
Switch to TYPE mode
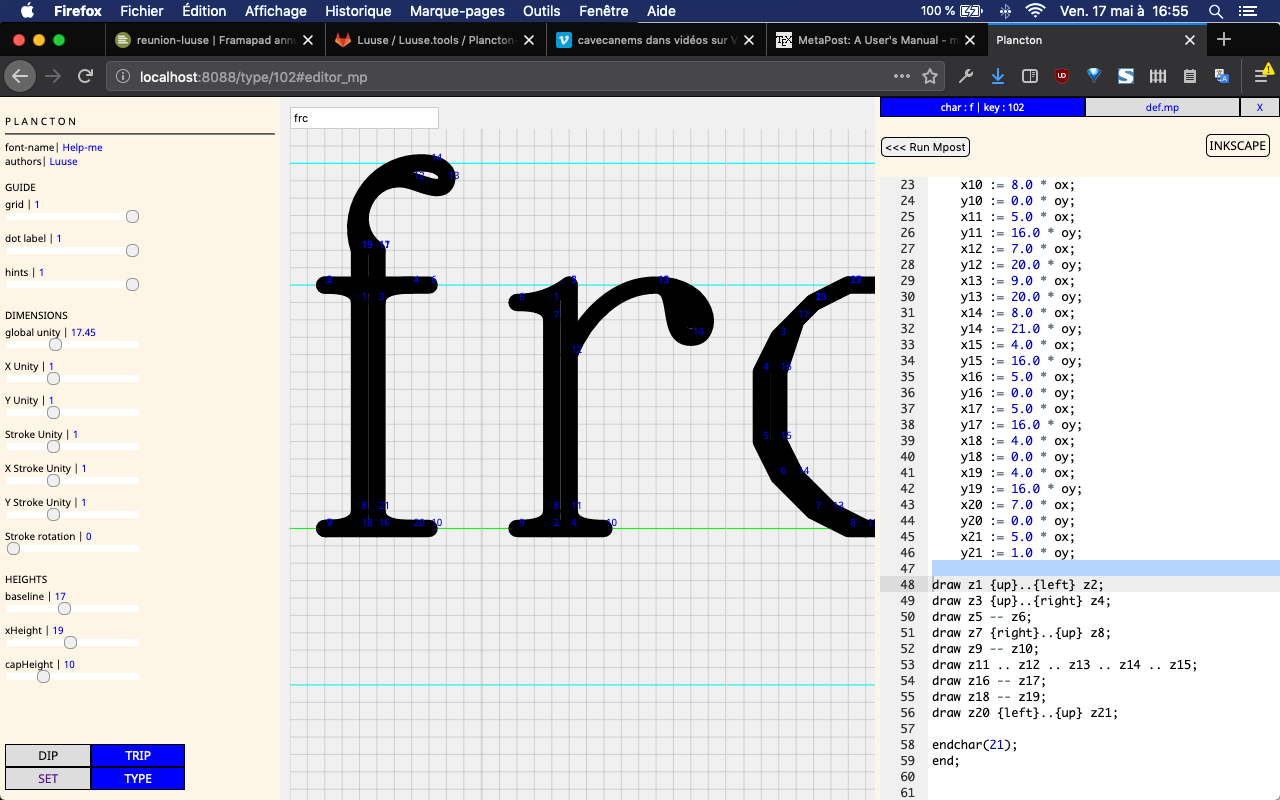pos(138,778)
